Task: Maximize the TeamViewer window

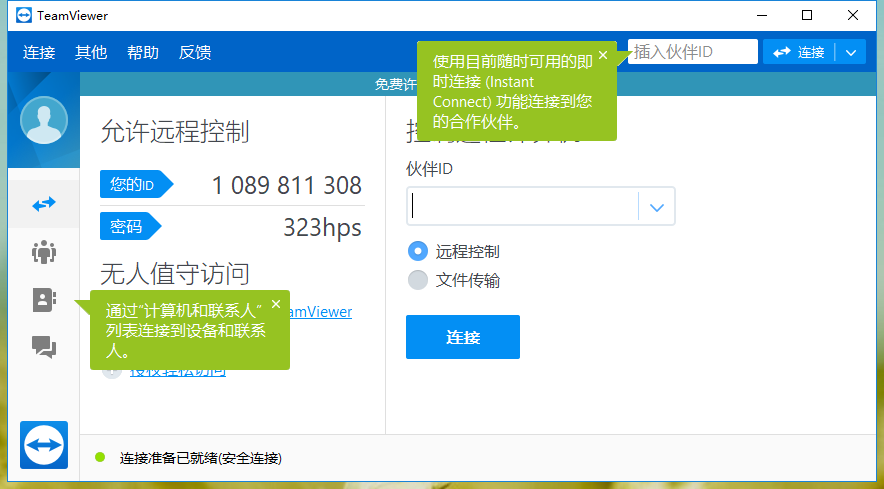Action: [807, 15]
